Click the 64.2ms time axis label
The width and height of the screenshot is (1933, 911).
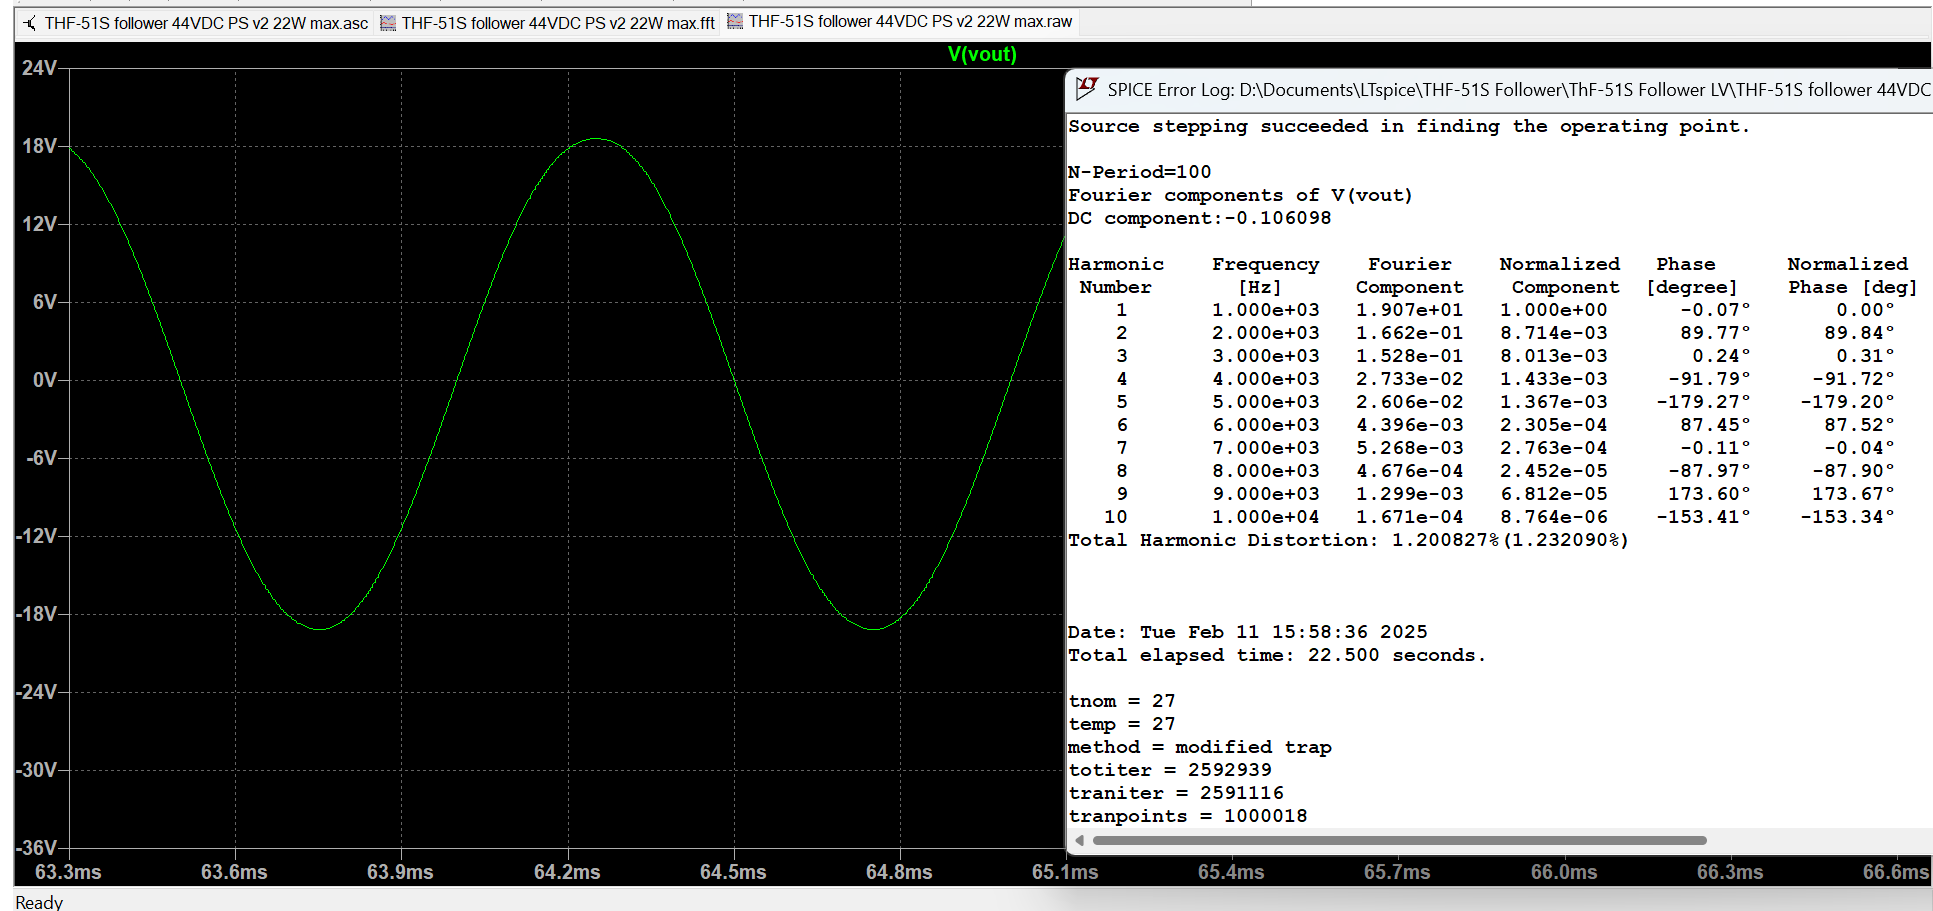coord(567,872)
